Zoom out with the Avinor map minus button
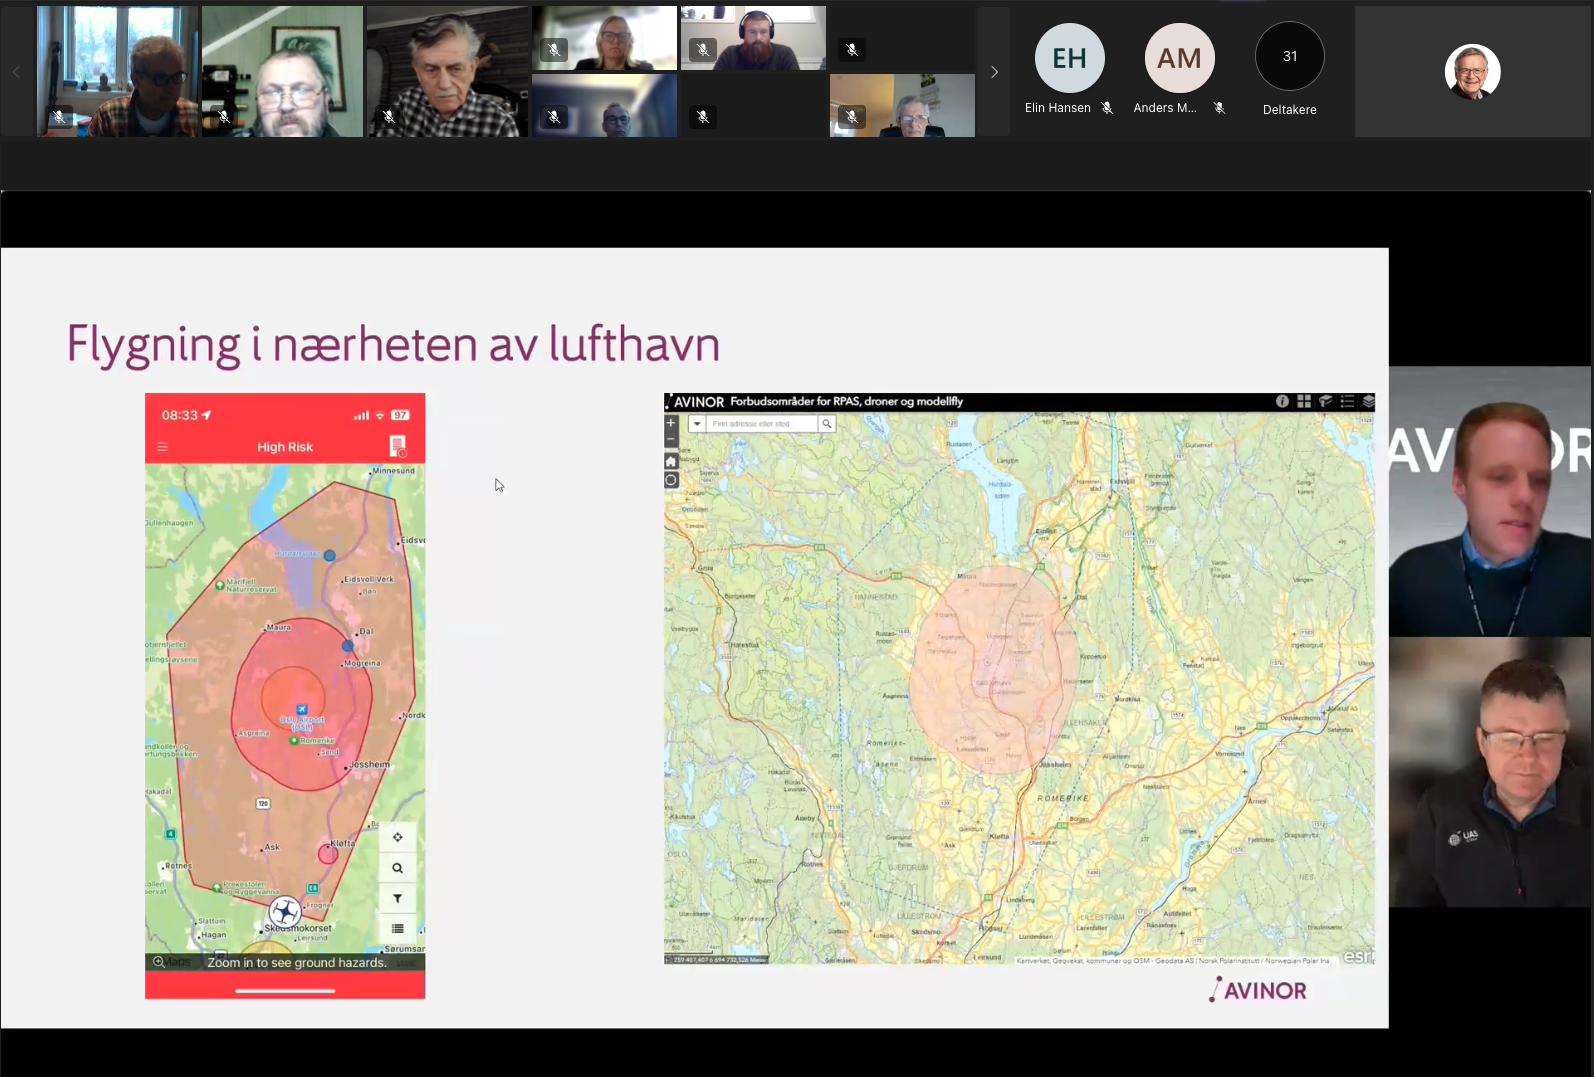The height and width of the screenshot is (1077, 1594). click(x=671, y=439)
